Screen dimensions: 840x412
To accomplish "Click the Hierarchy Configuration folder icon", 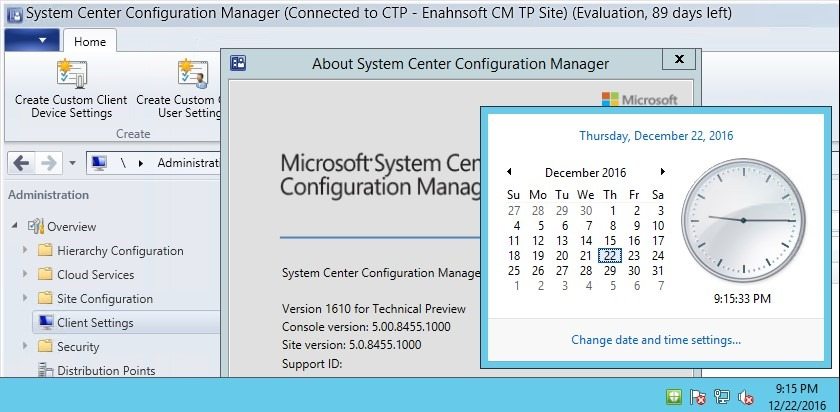I will (x=46, y=250).
